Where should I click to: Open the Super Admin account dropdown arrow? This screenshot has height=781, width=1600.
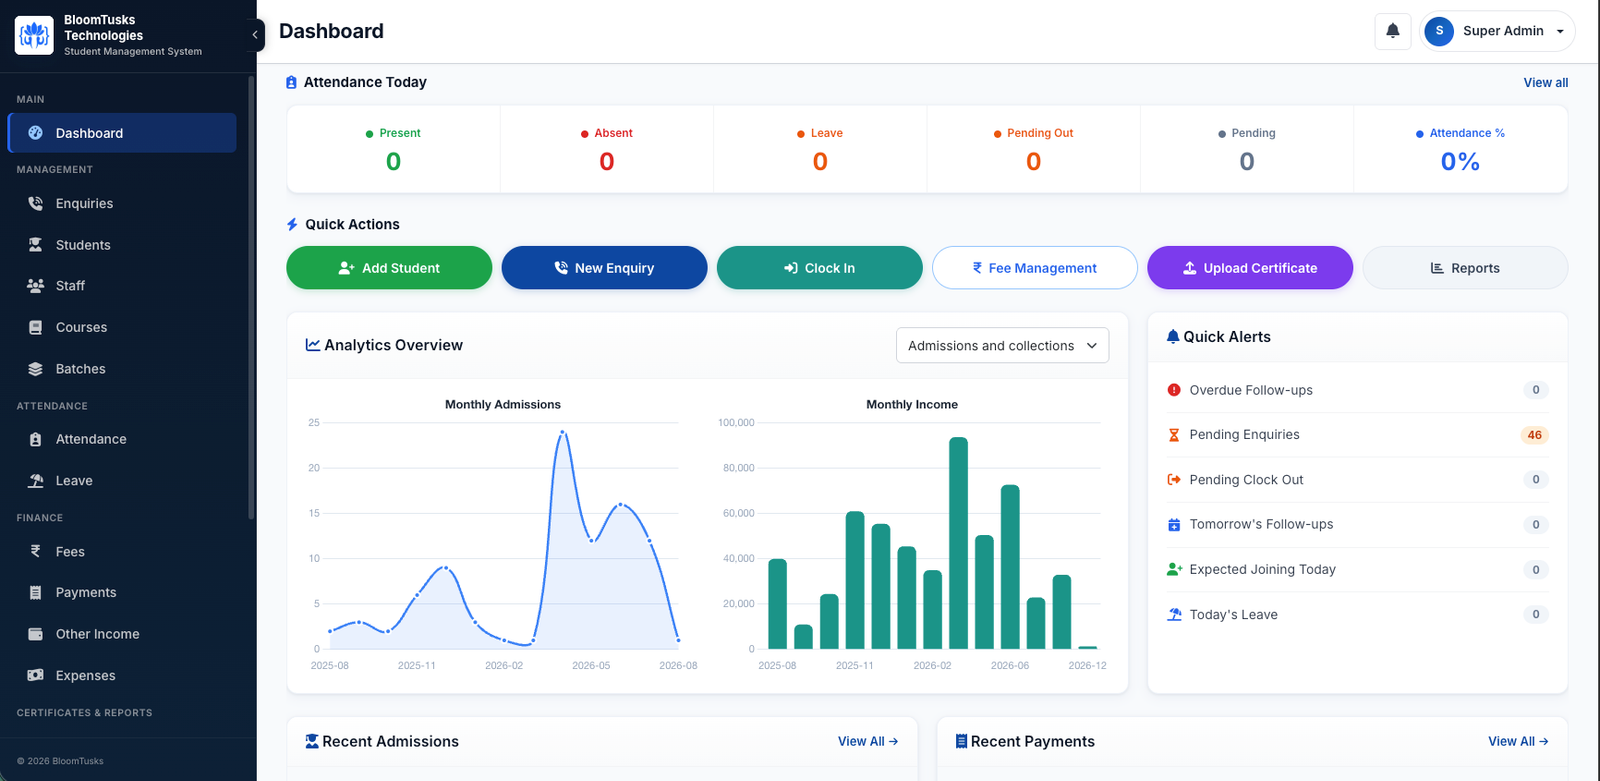tap(1560, 32)
